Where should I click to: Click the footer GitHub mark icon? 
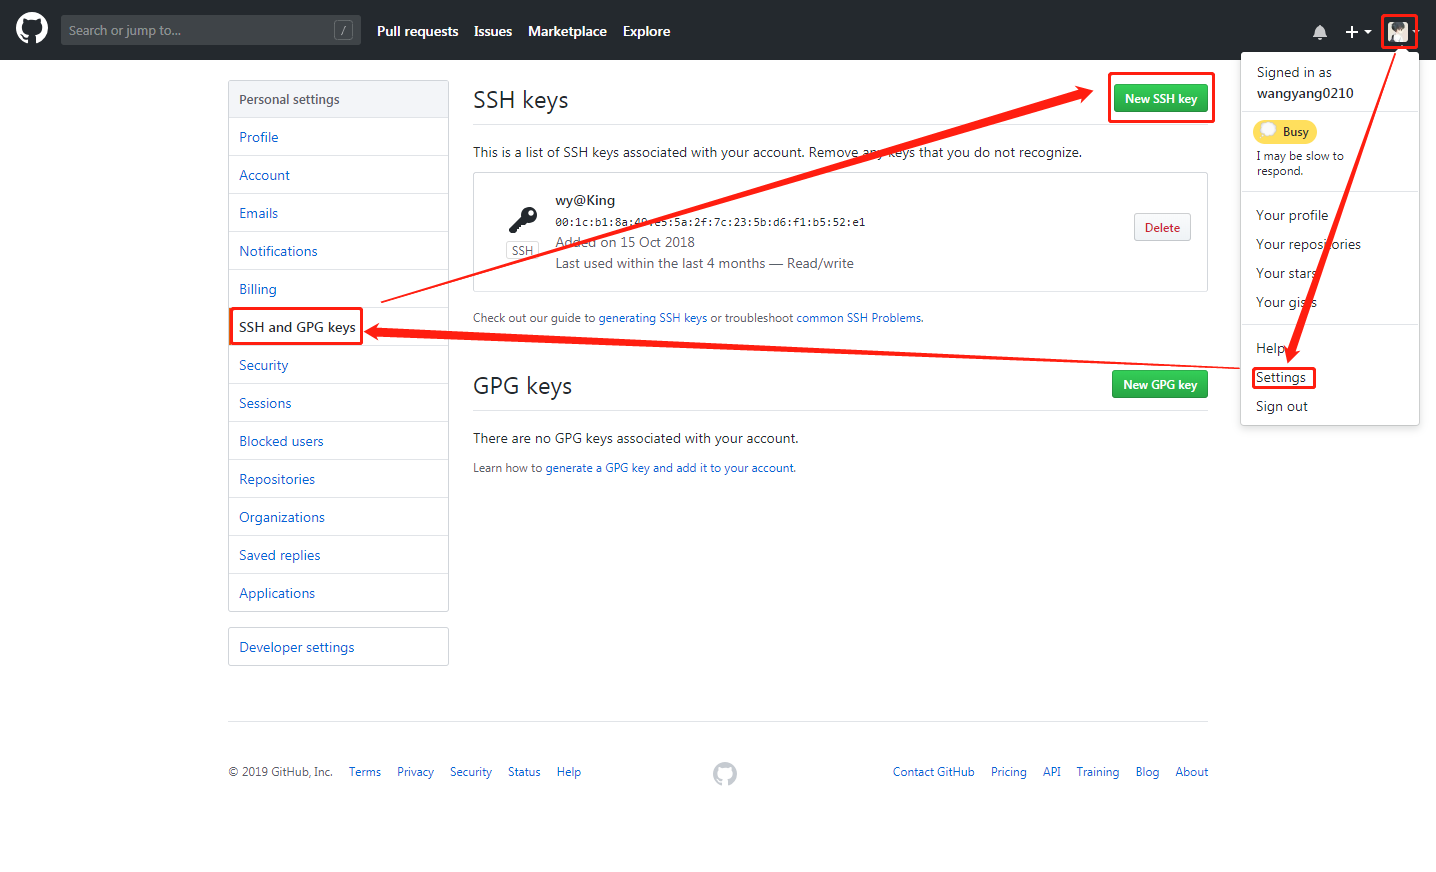click(725, 773)
